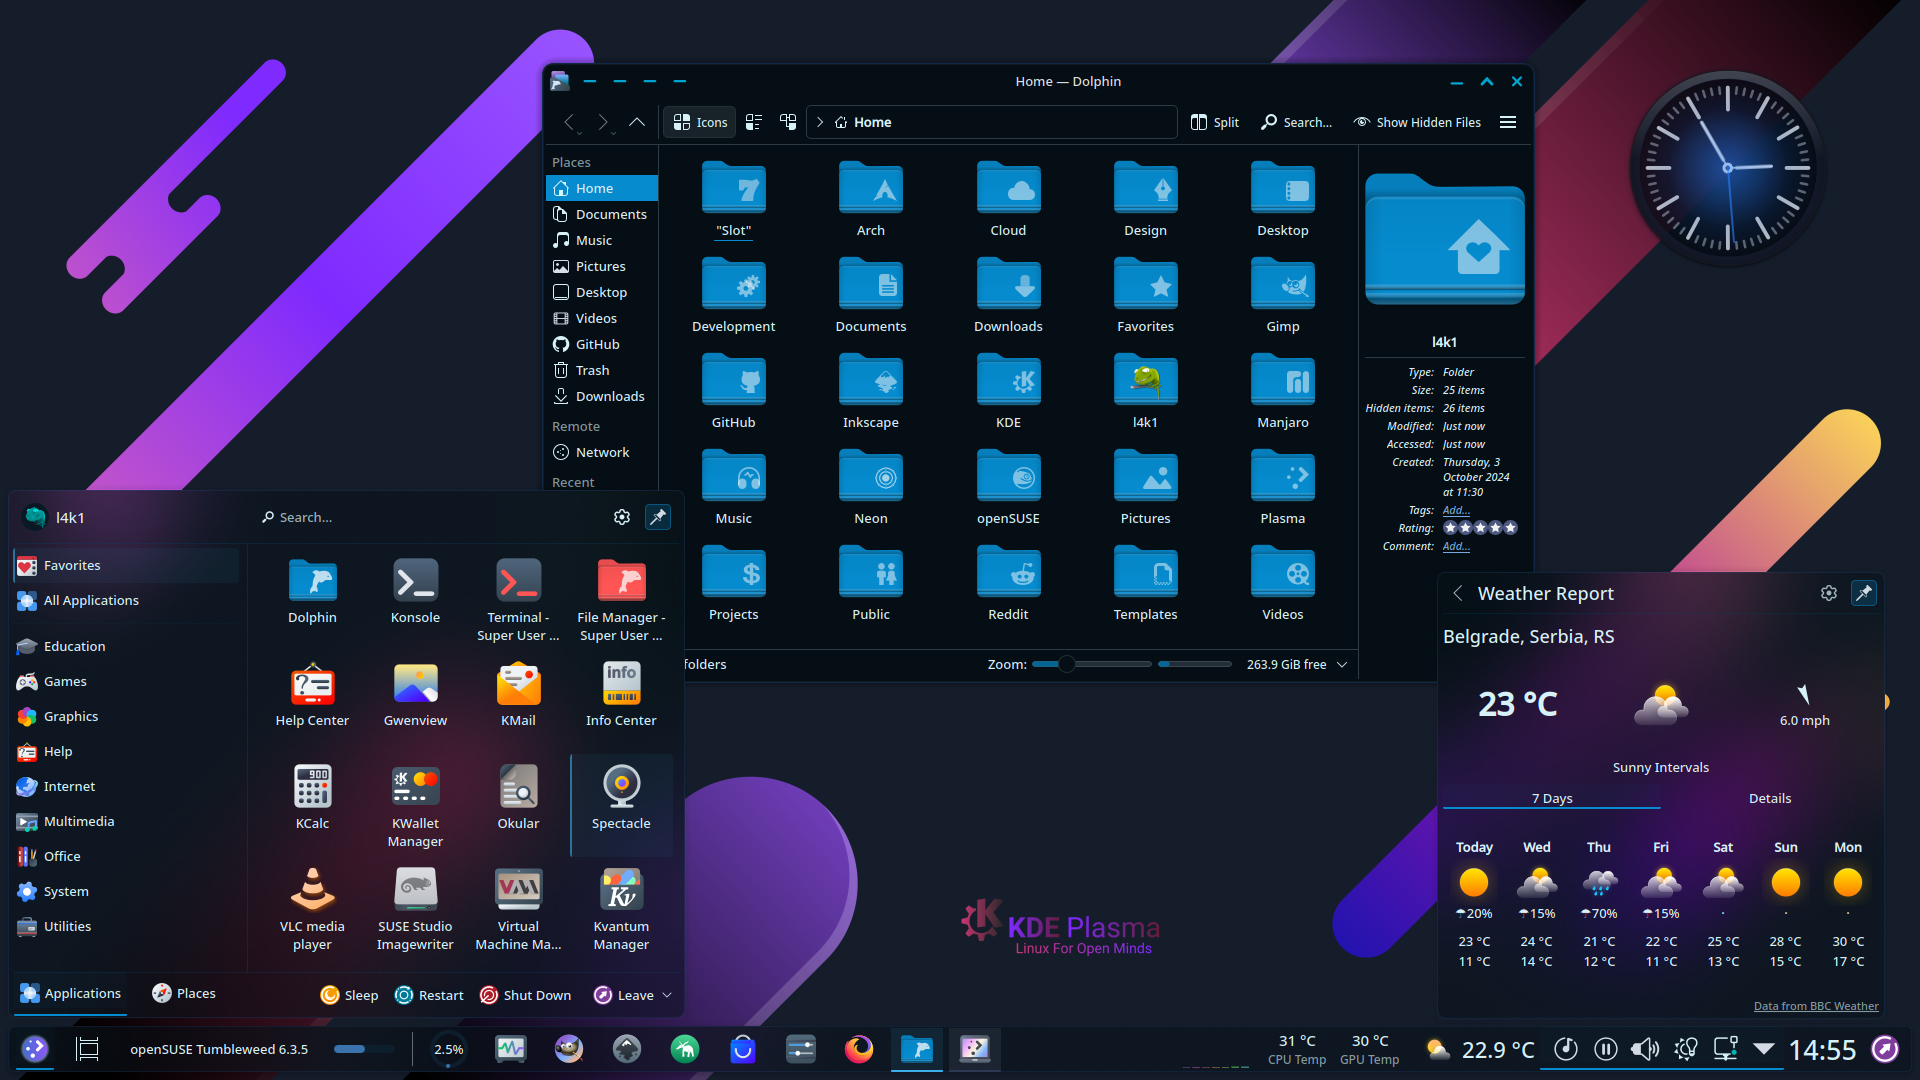Click the Home location bar

pyautogui.click(x=990, y=122)
